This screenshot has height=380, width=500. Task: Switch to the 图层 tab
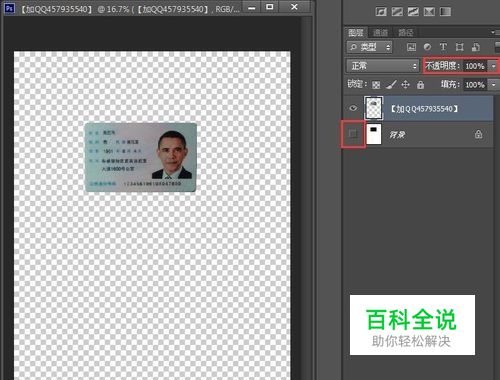[x=356, y=32]
